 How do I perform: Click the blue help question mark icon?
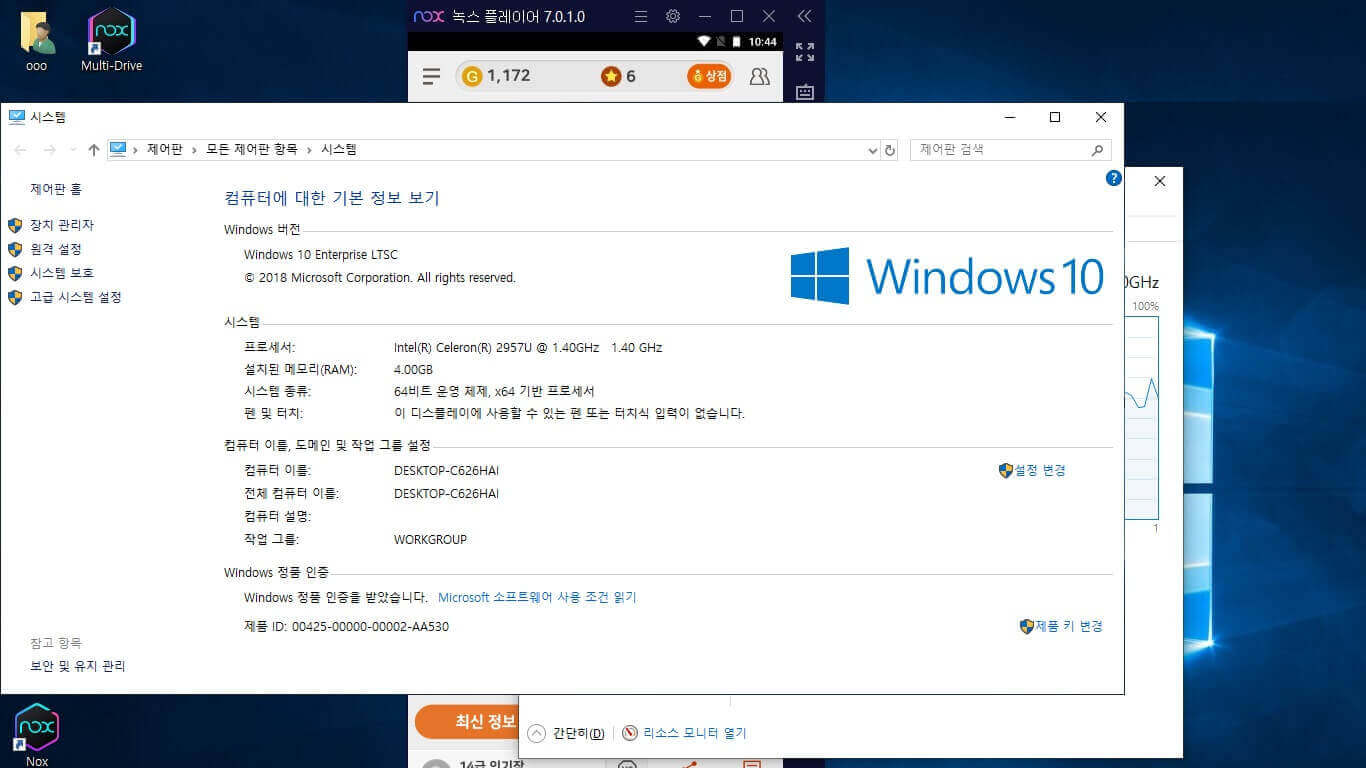[1113, 178]
